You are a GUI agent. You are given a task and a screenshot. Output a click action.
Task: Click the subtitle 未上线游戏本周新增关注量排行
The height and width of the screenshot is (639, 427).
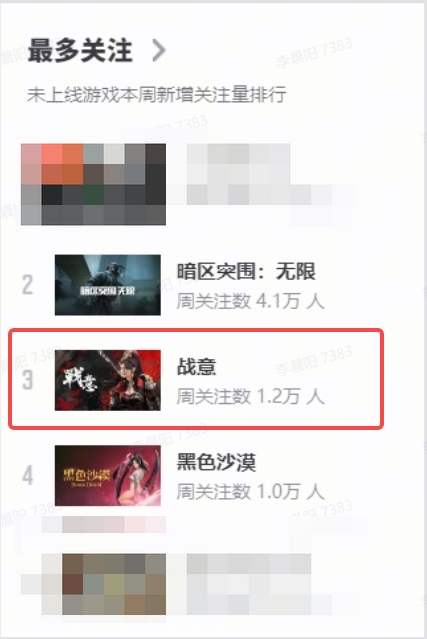tap(157, 95)
